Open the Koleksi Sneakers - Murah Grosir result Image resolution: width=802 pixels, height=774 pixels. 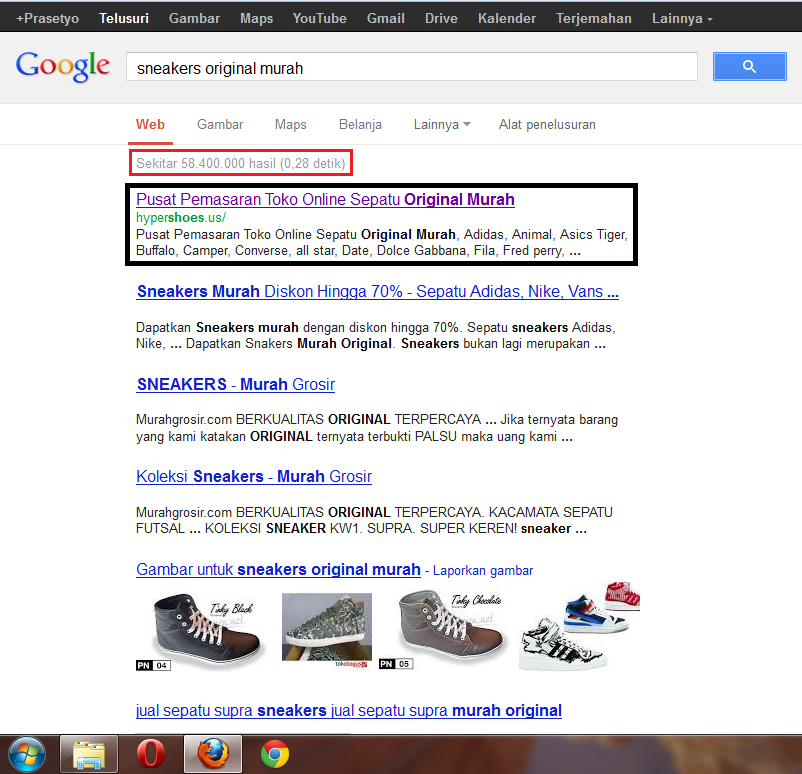[254, 476]
